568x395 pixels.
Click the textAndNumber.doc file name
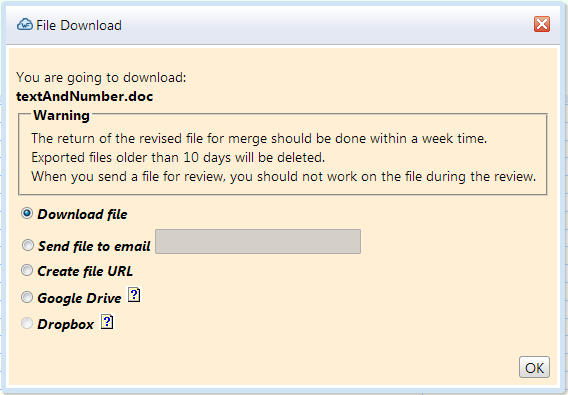coord(85,96)
